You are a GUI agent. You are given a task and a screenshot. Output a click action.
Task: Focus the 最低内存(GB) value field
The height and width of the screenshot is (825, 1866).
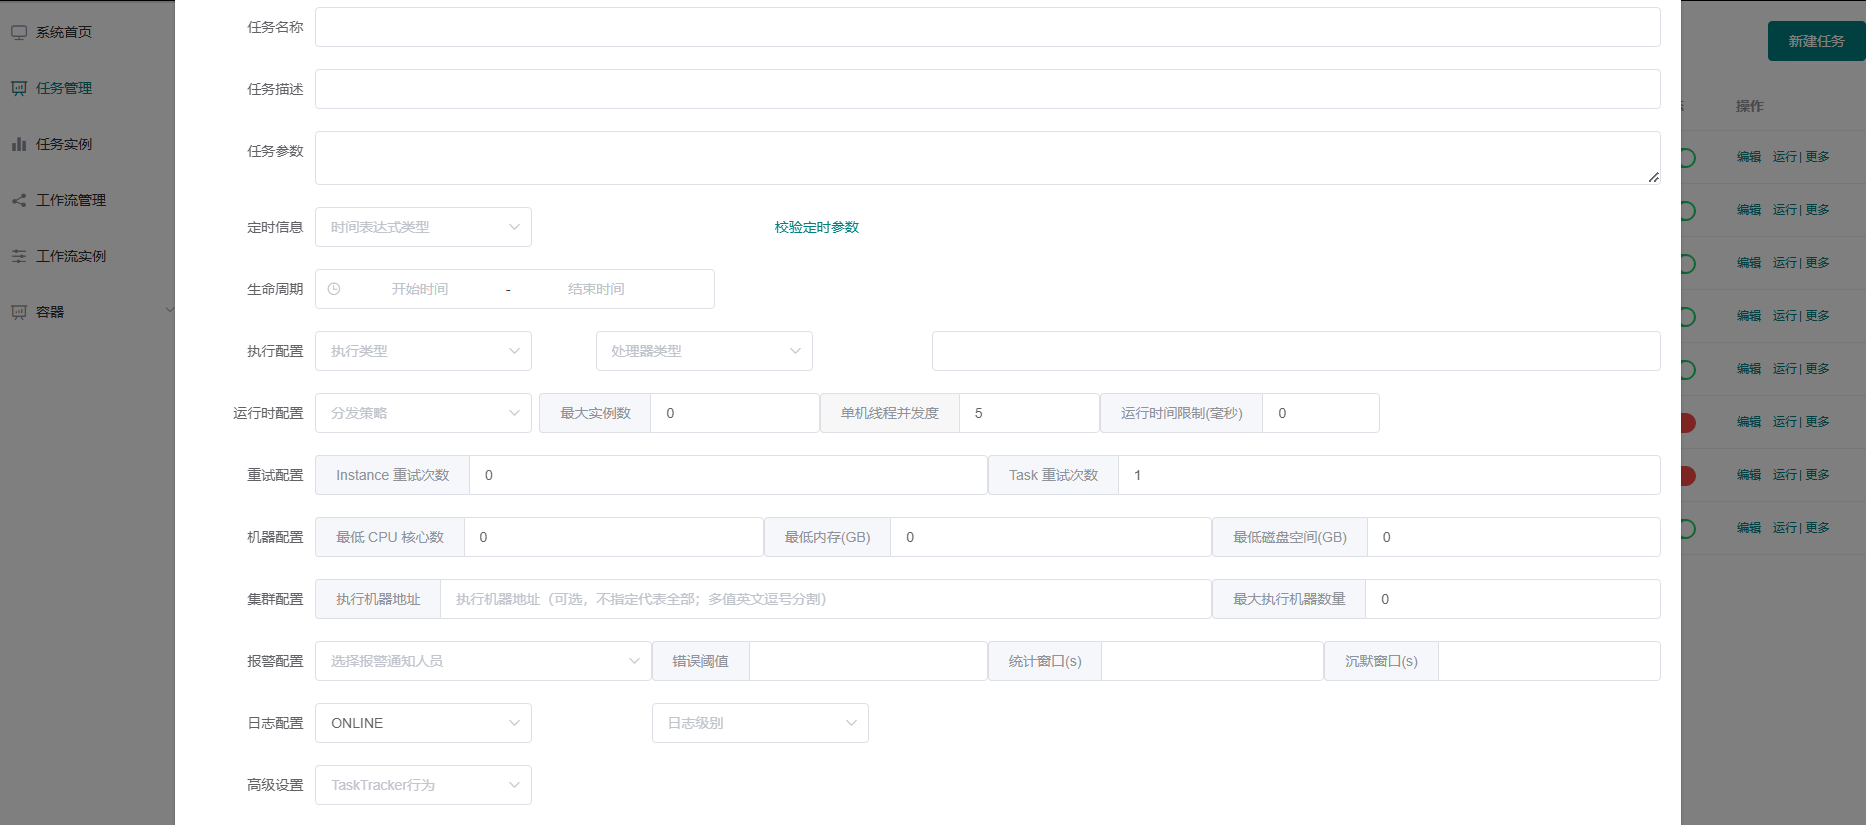coord(1051,537)
